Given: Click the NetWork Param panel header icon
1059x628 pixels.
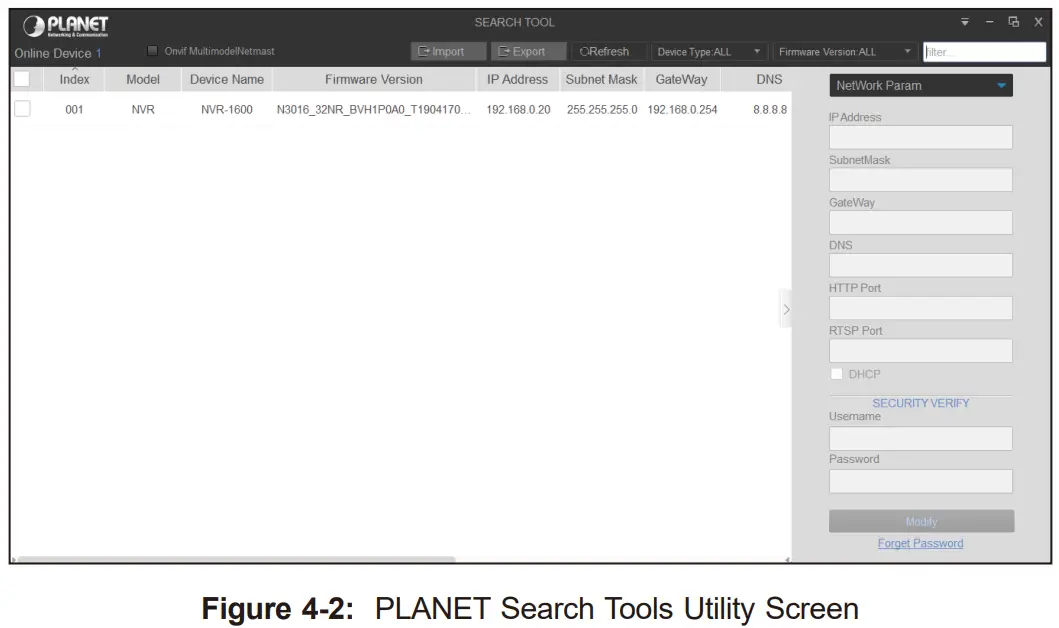Looking at the screenshot, I should 1003,85.
